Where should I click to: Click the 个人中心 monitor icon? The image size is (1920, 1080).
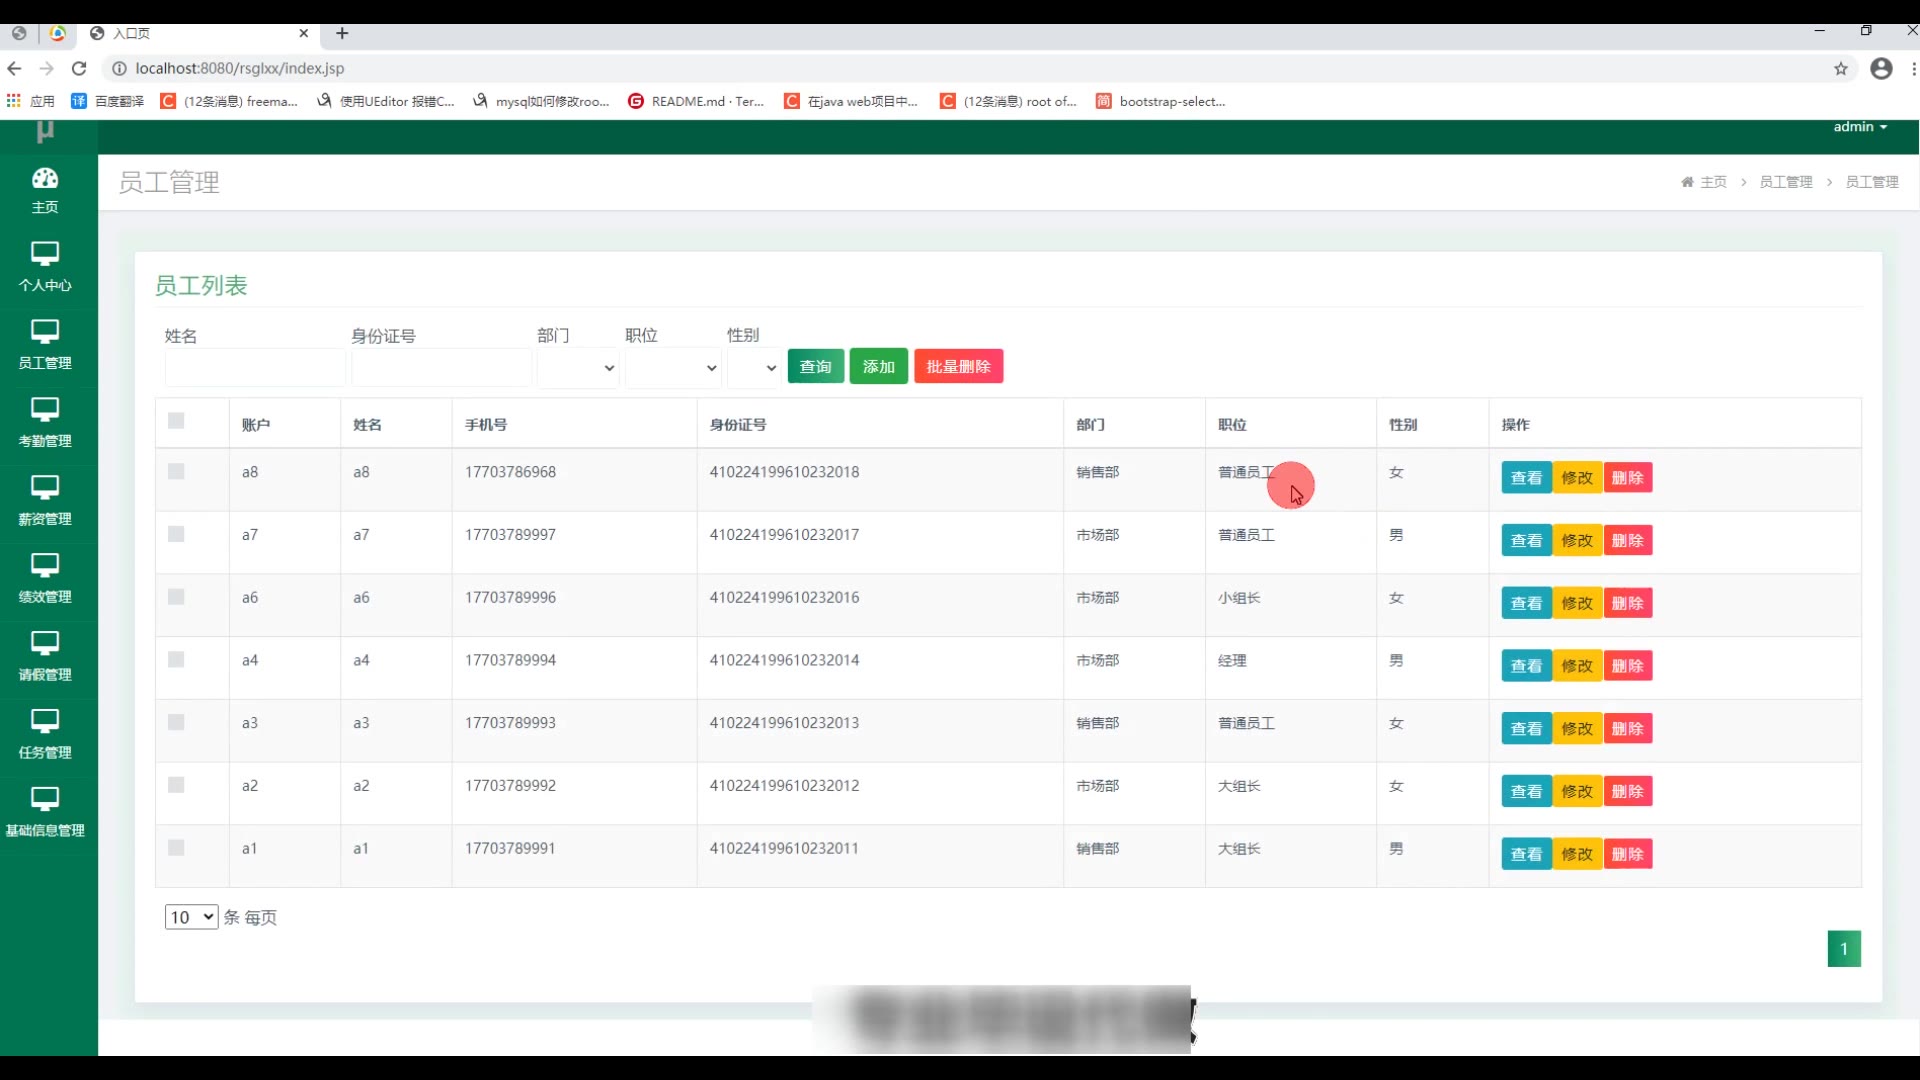point(45,254)
